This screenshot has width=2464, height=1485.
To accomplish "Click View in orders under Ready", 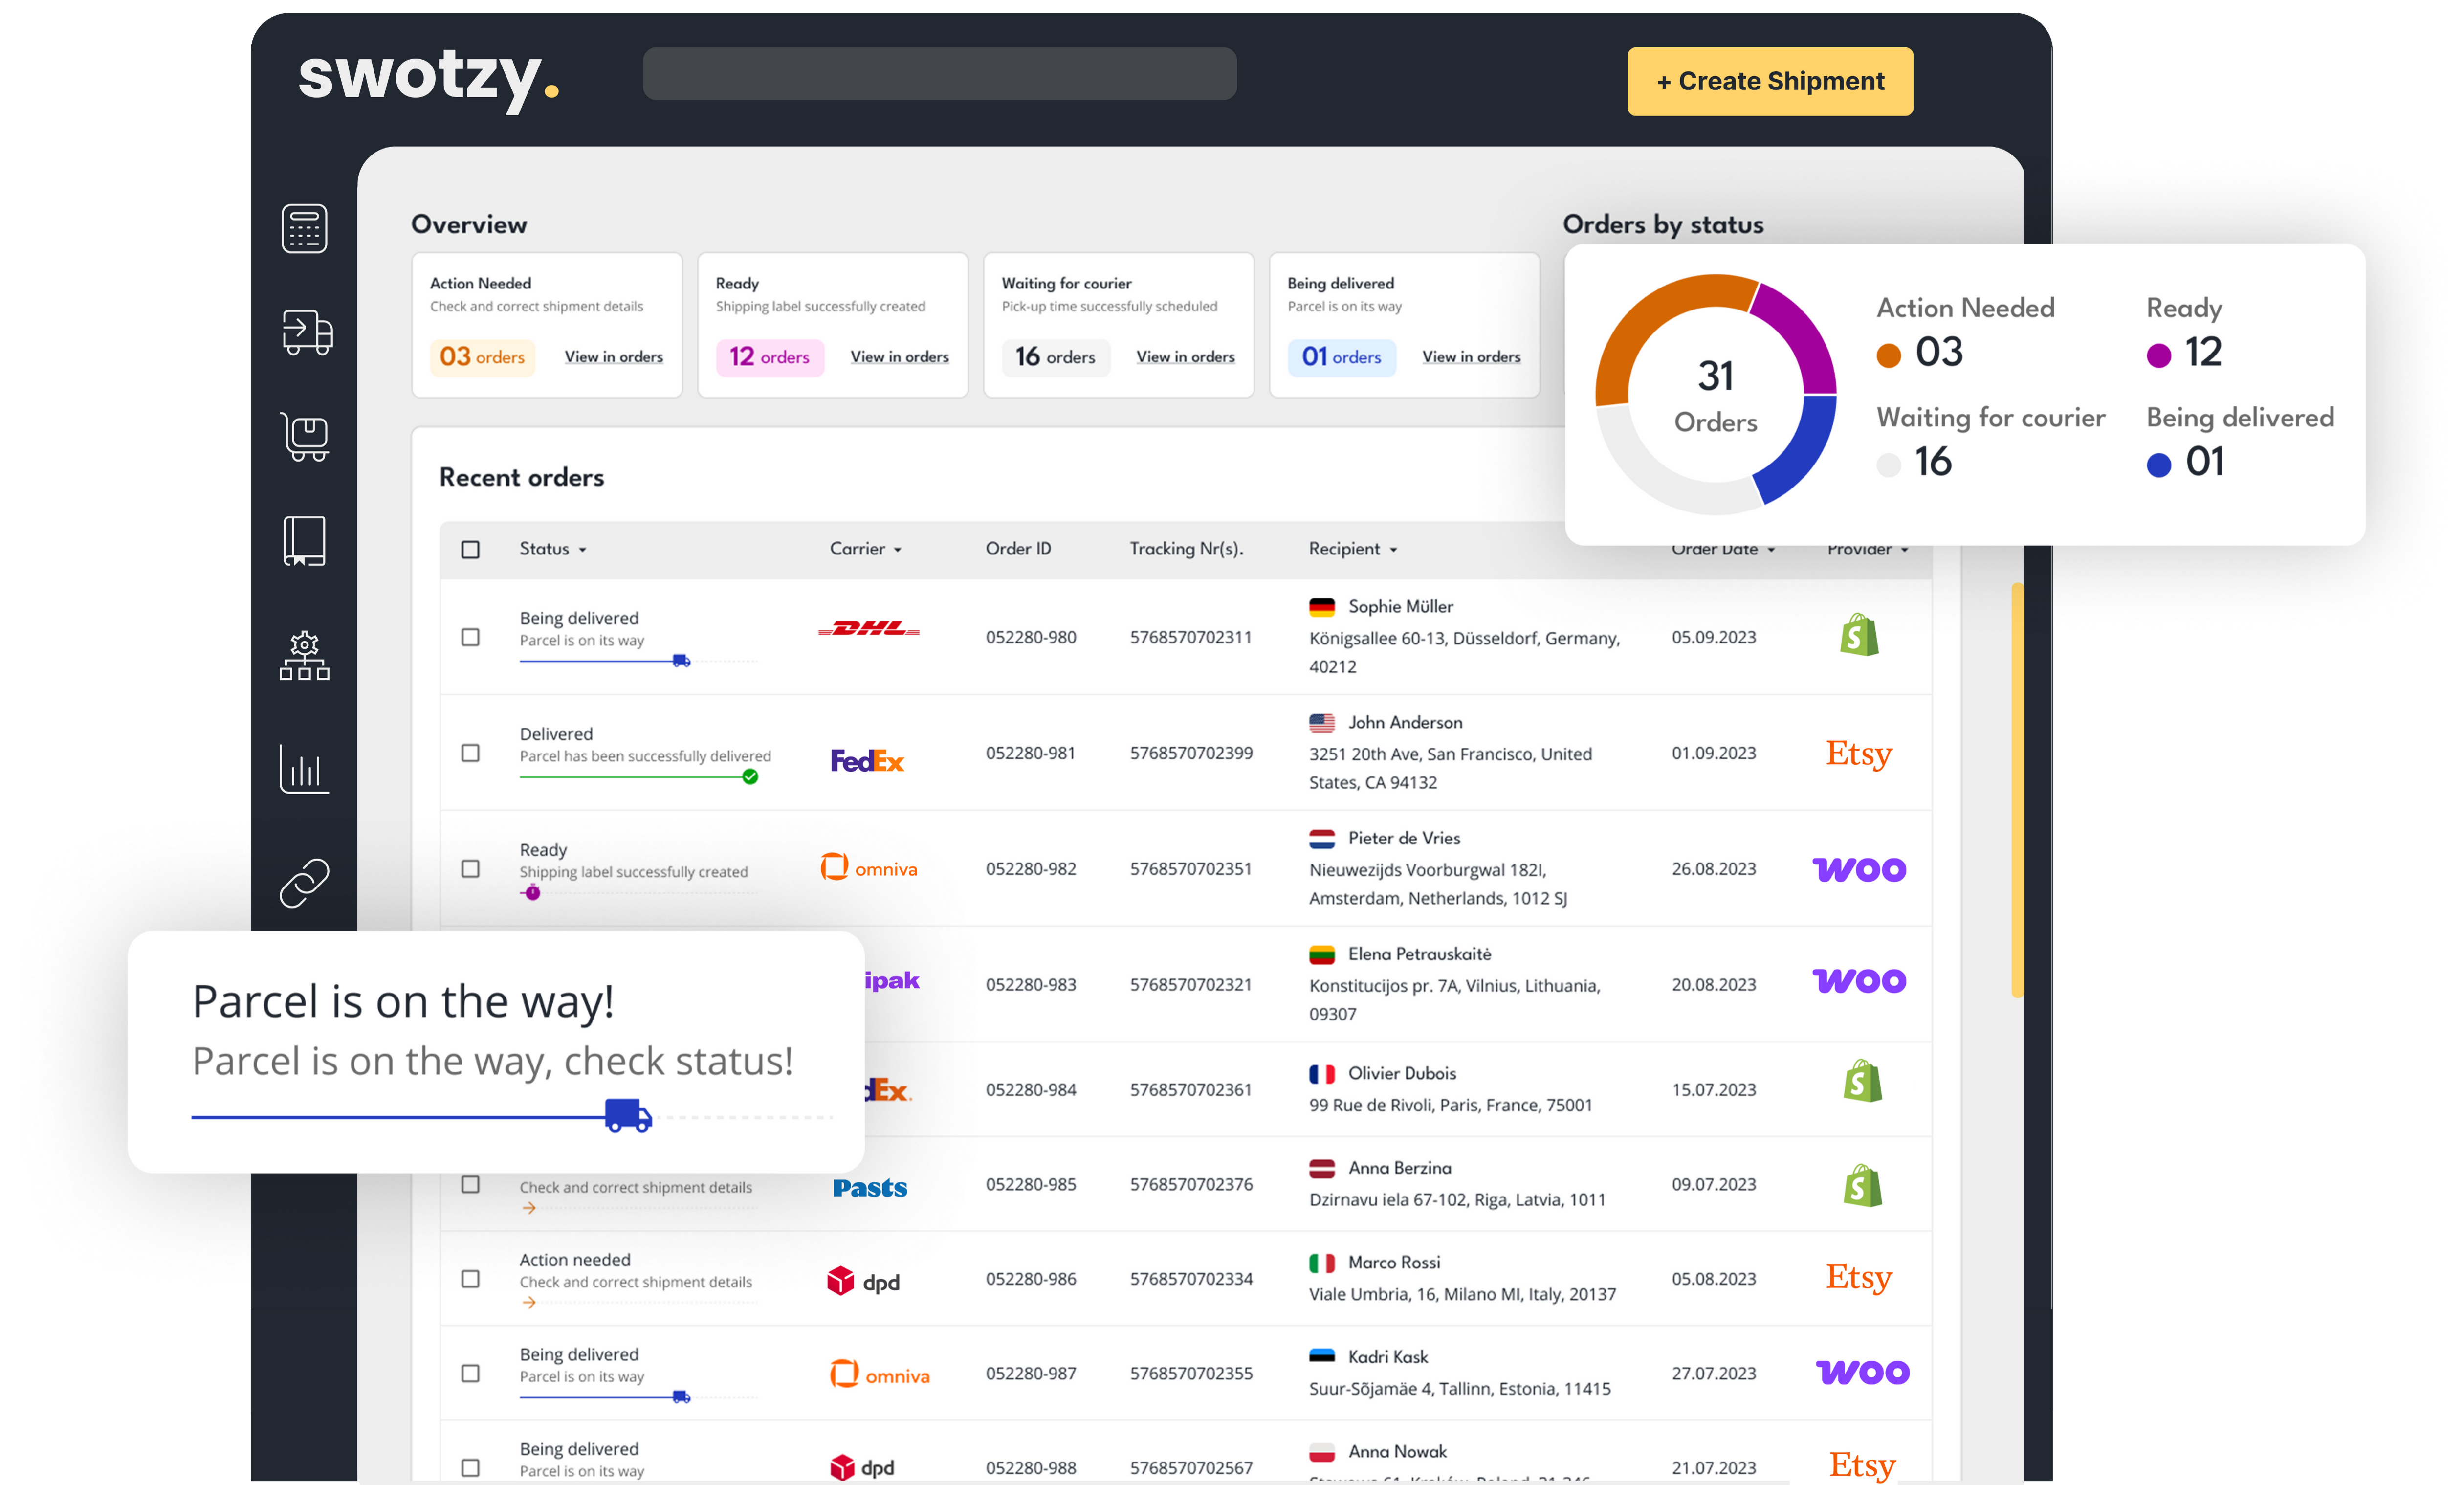I will point(899,357).
